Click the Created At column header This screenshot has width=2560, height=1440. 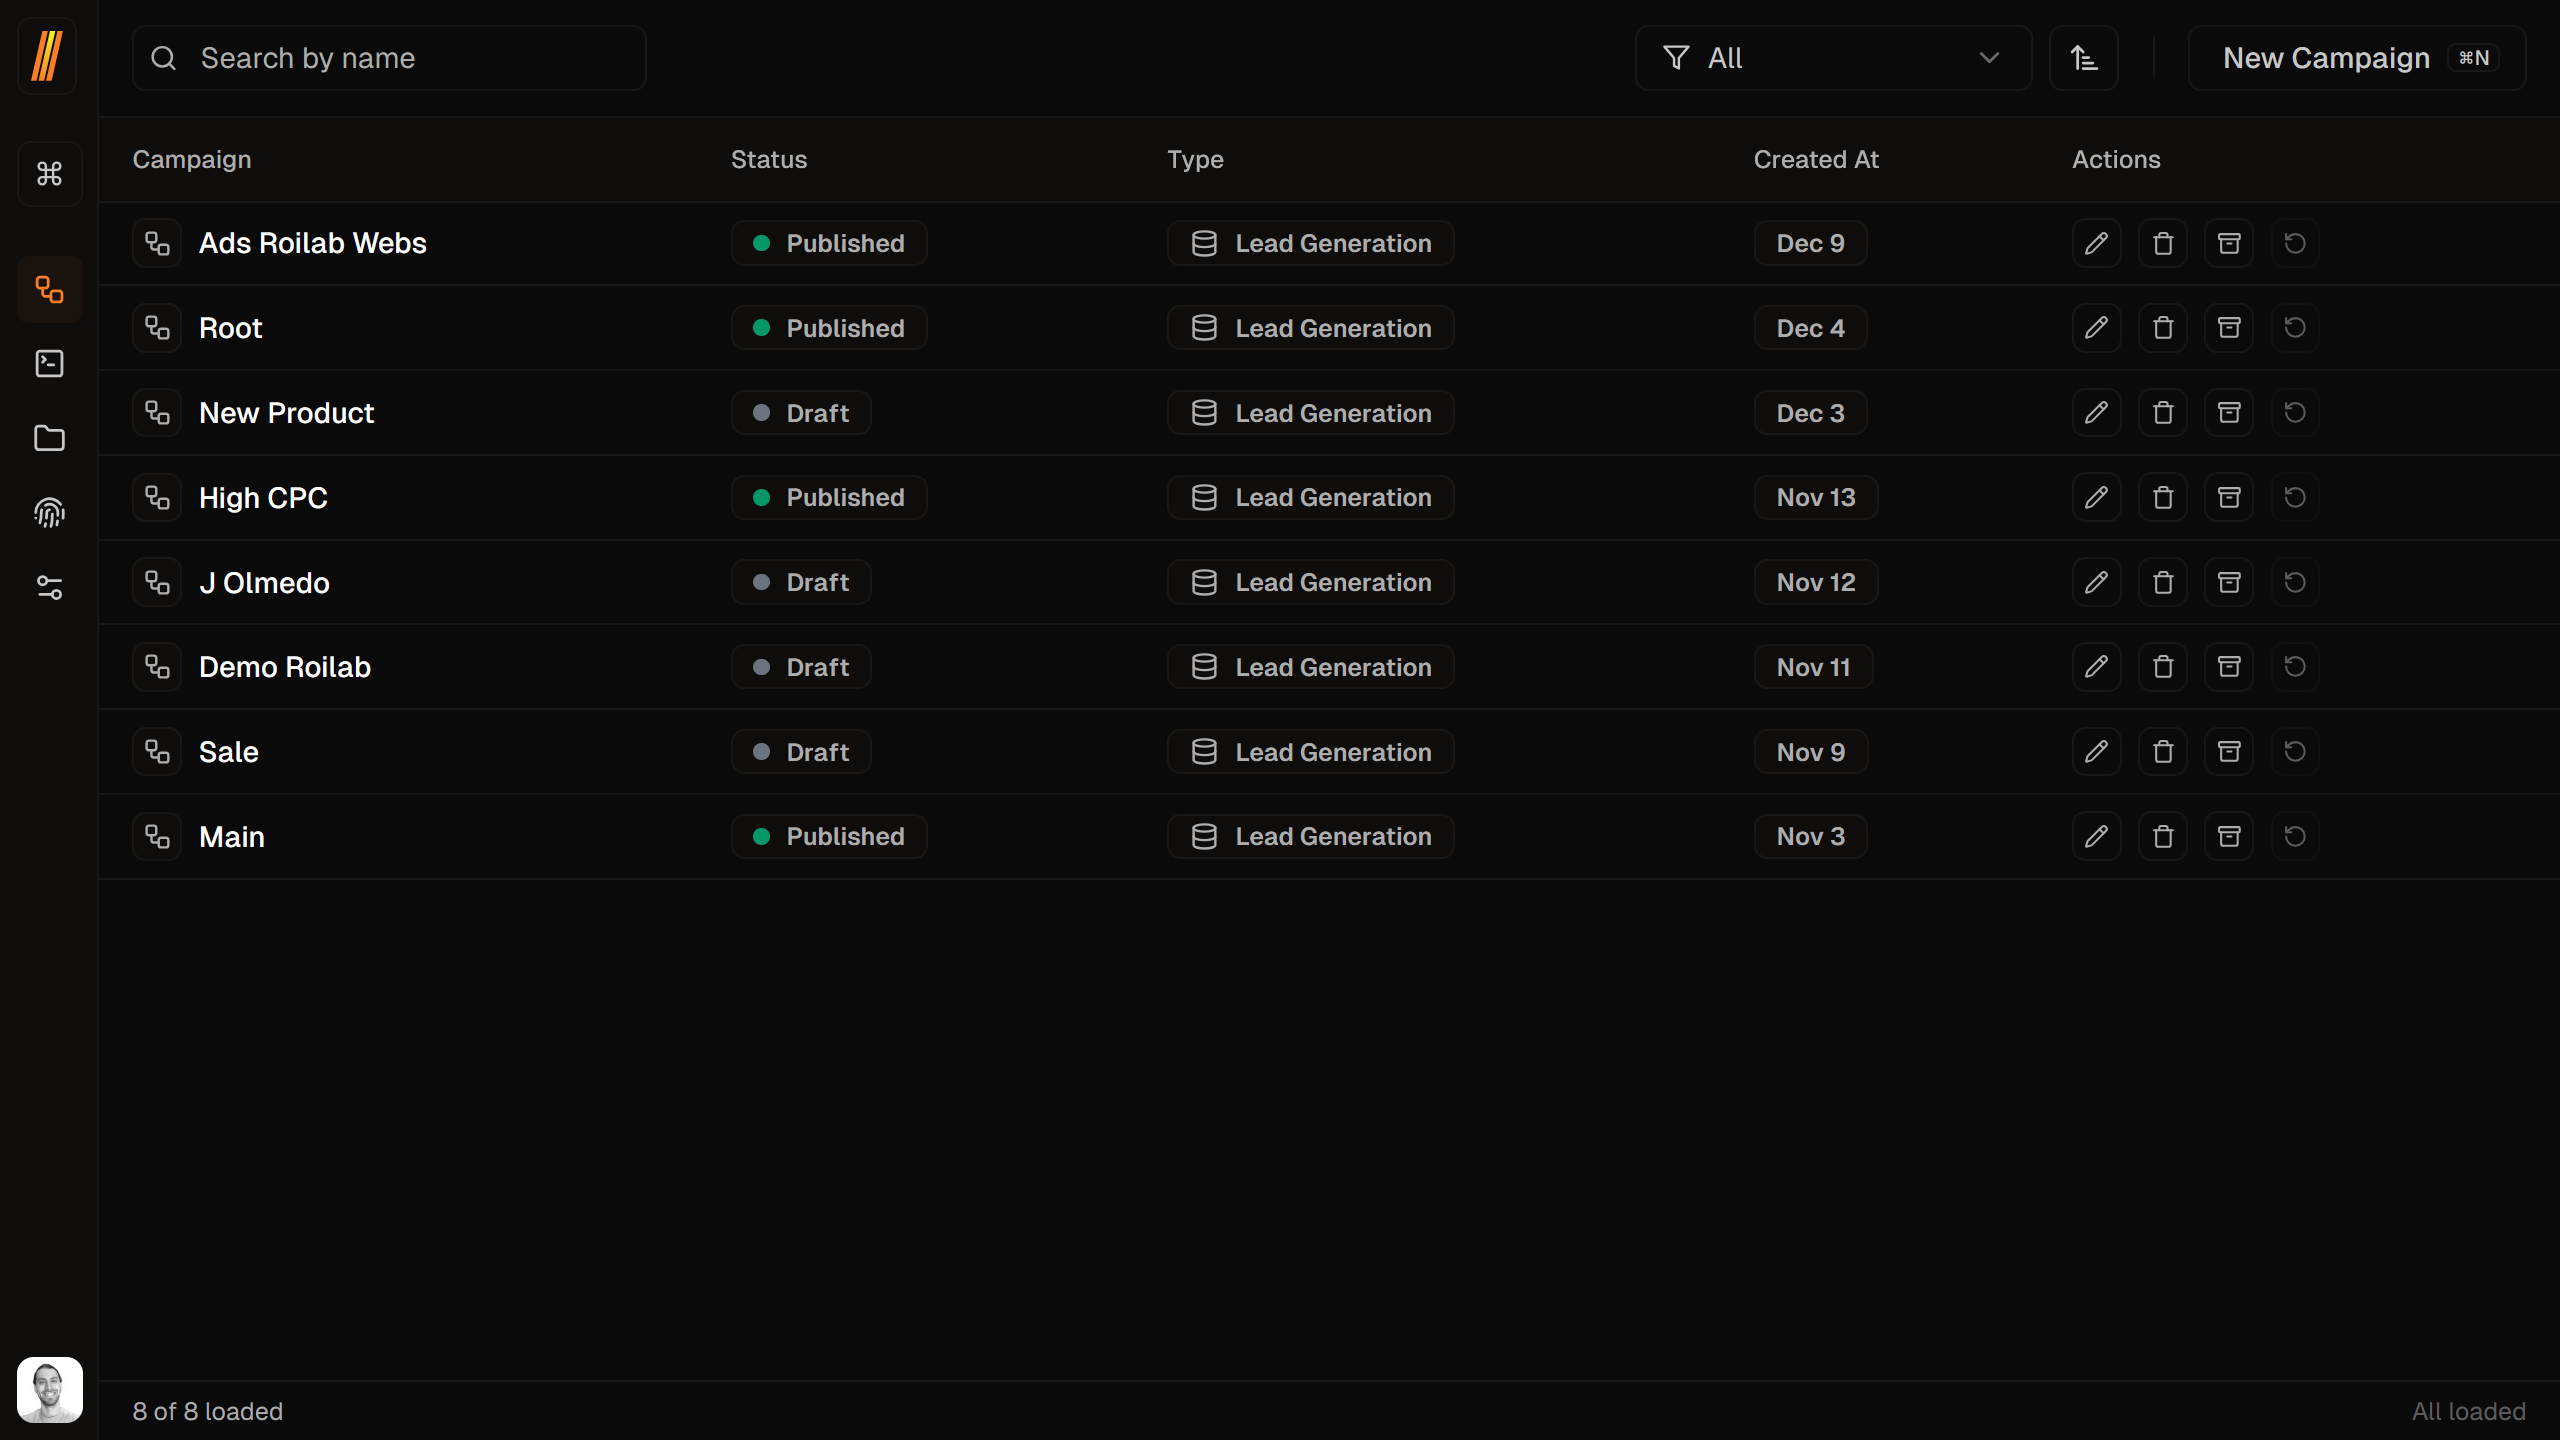(x=1815, y=159)
